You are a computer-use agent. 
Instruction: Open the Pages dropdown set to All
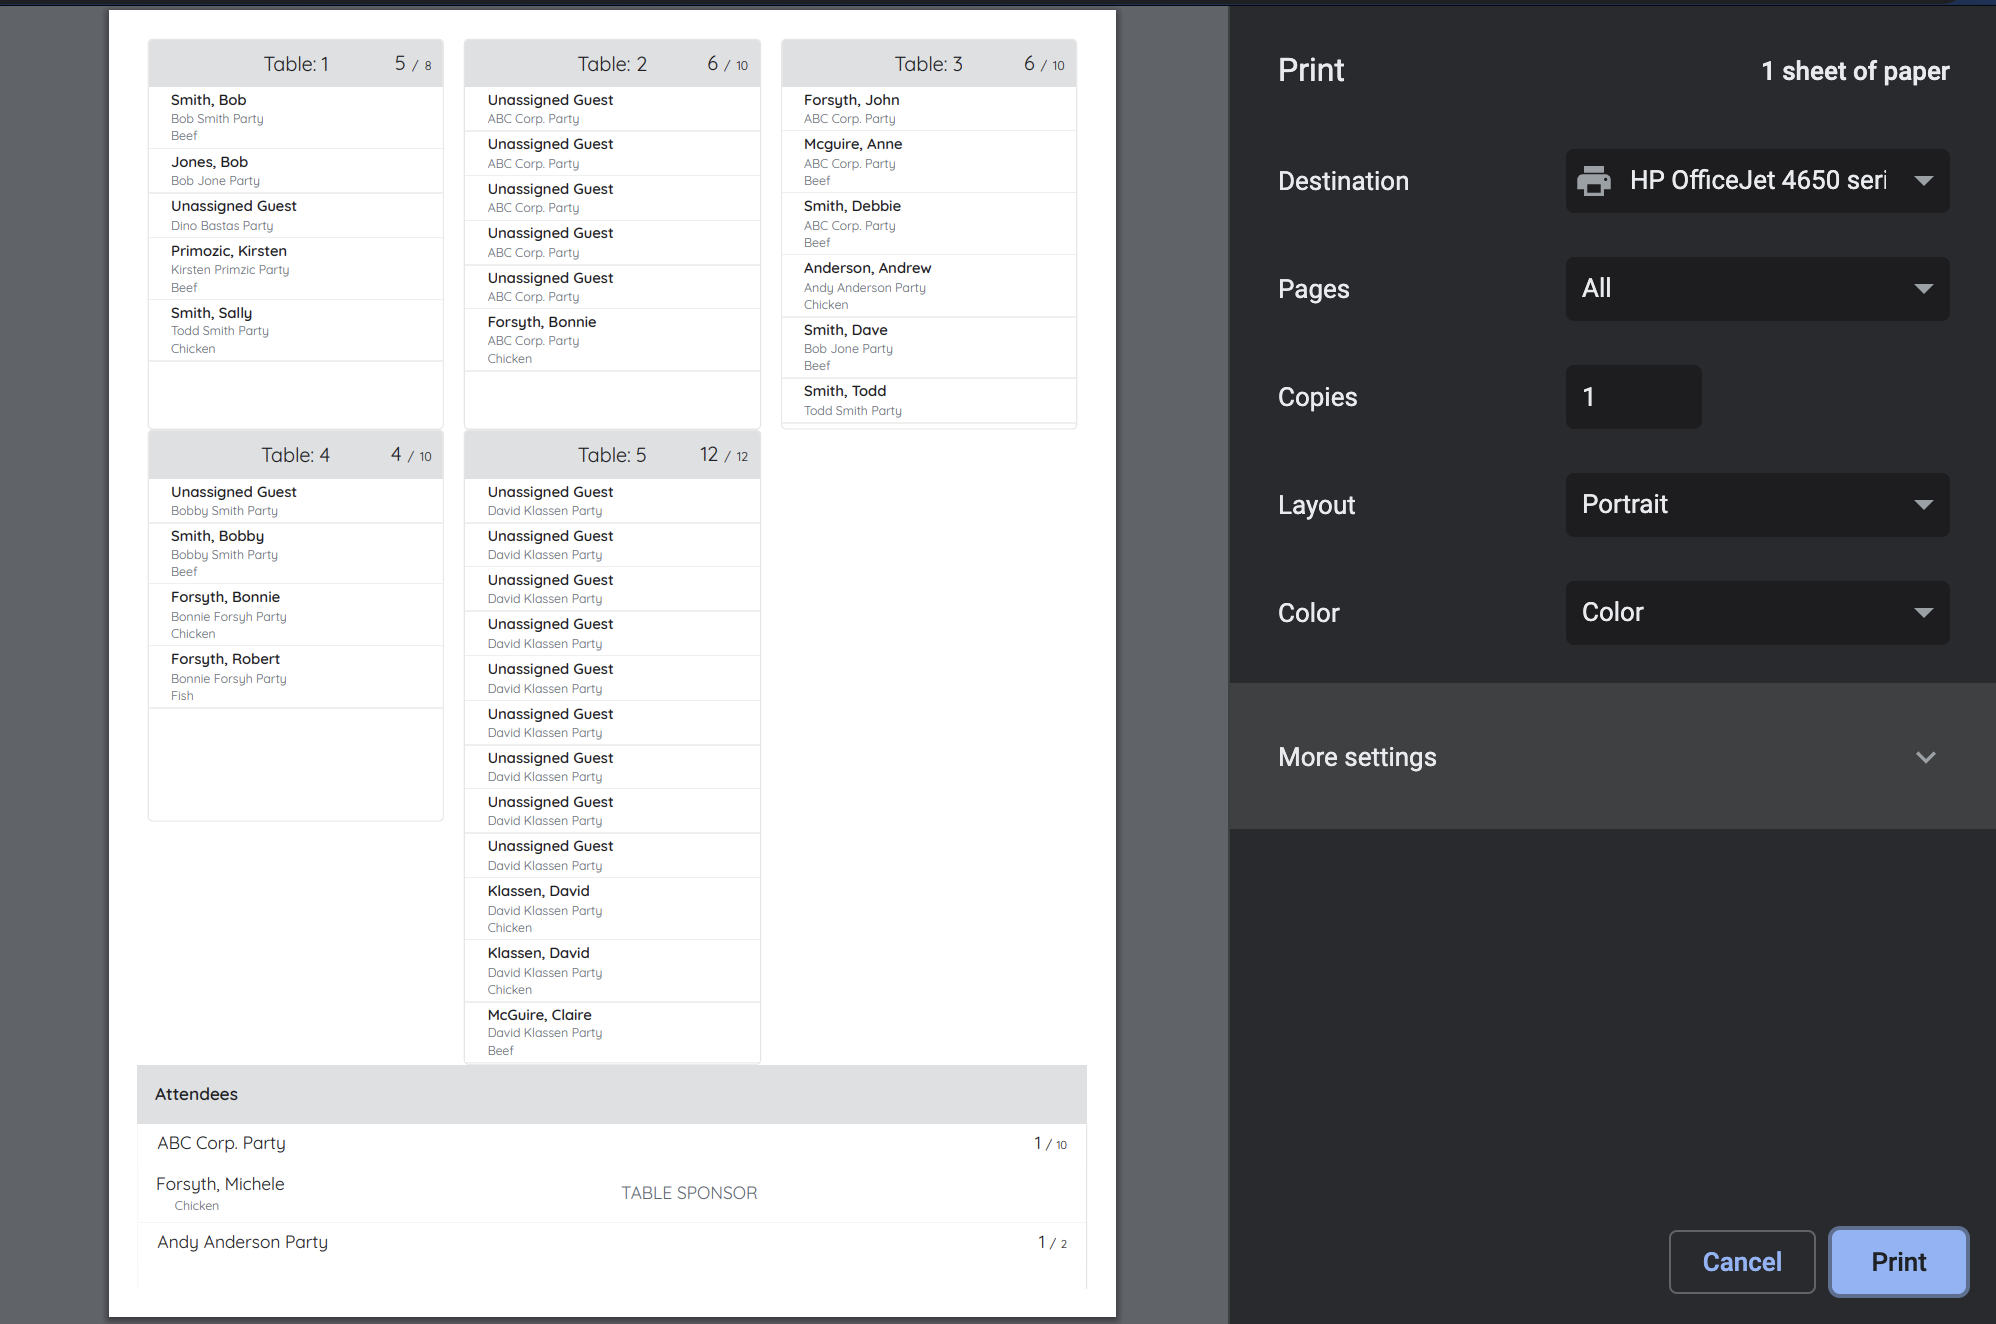tap(1756, 289)
